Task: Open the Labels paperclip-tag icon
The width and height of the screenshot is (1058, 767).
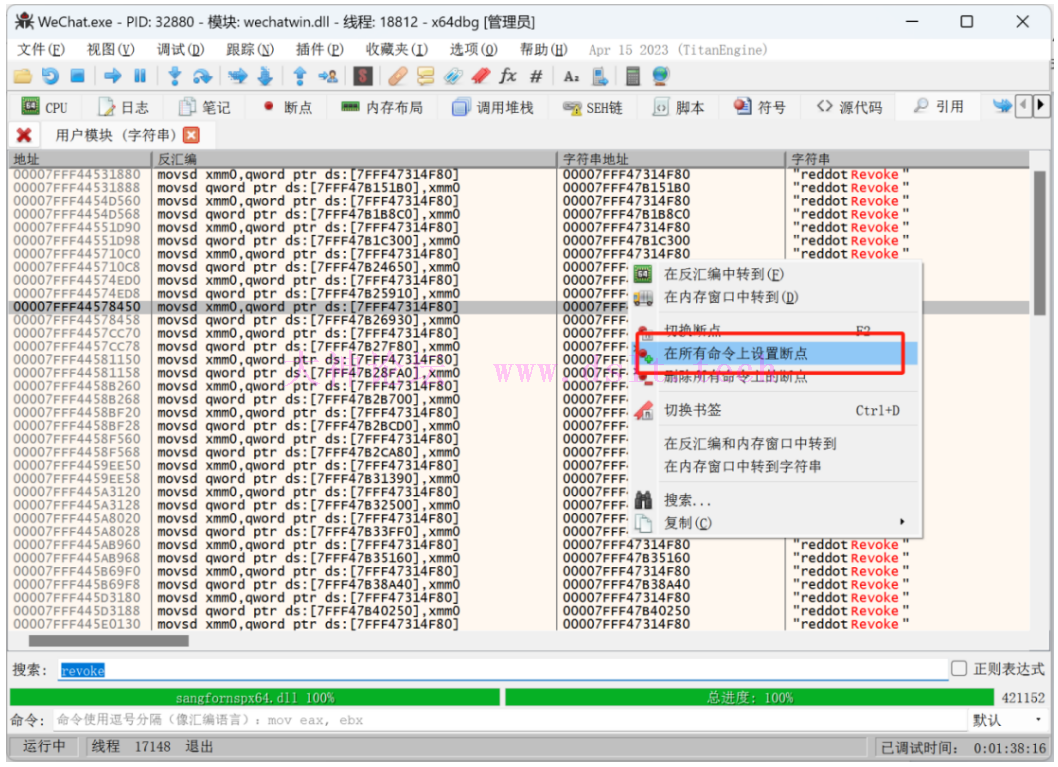Action: pyautogui.click(x=453, y=76)
